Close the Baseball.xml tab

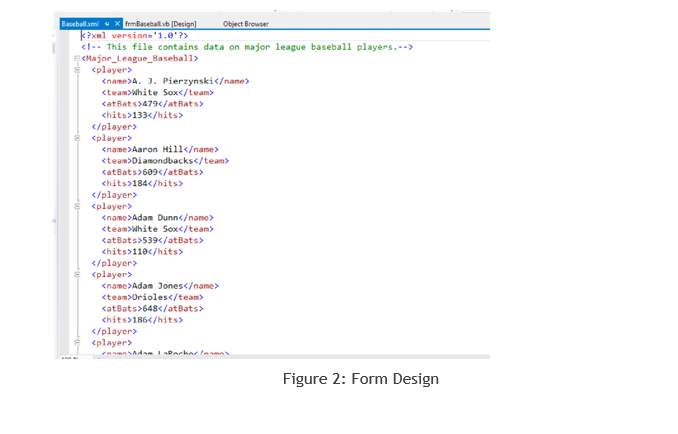[x=117, y=24]
